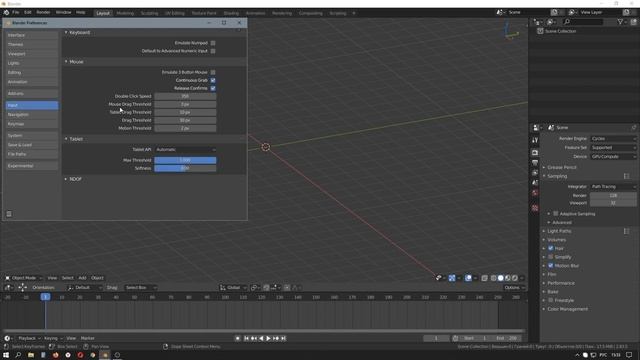Enable Emulate Numpad checkbox
The image size is (640, 360).
[213, 43]
